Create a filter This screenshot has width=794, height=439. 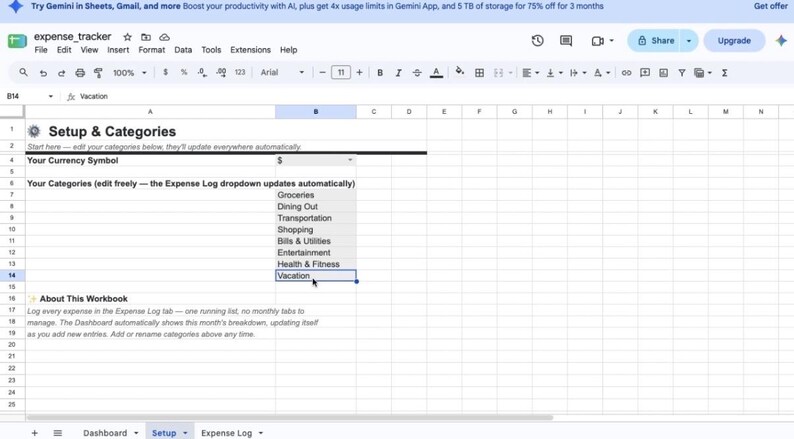pyautogui.click(x=682, y=73)
